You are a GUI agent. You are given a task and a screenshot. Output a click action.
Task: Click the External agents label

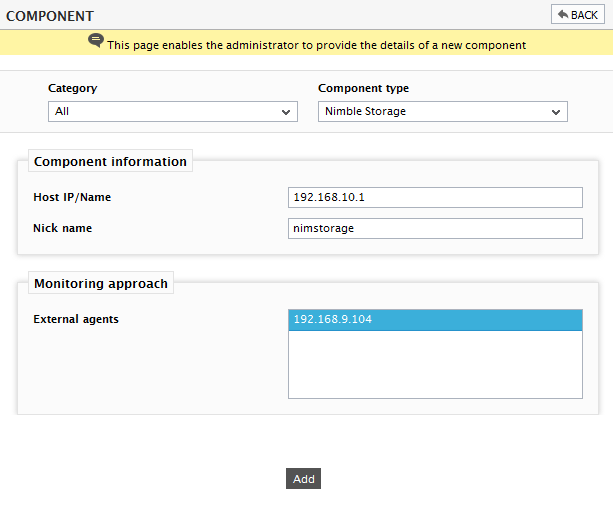[x=76, y=319]
